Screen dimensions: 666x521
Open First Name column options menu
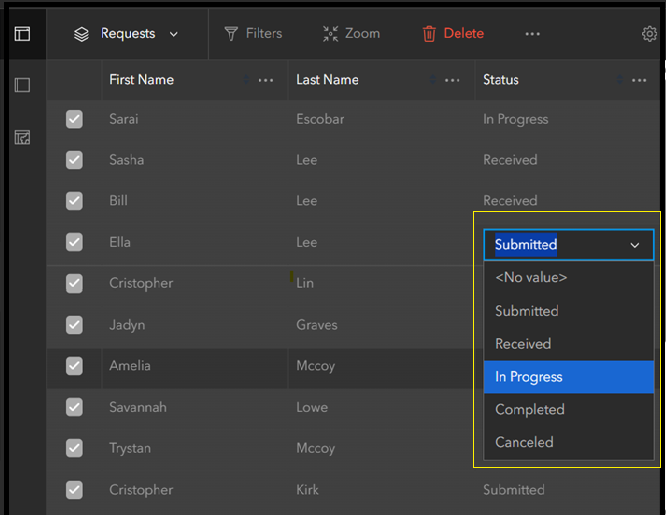266,80
